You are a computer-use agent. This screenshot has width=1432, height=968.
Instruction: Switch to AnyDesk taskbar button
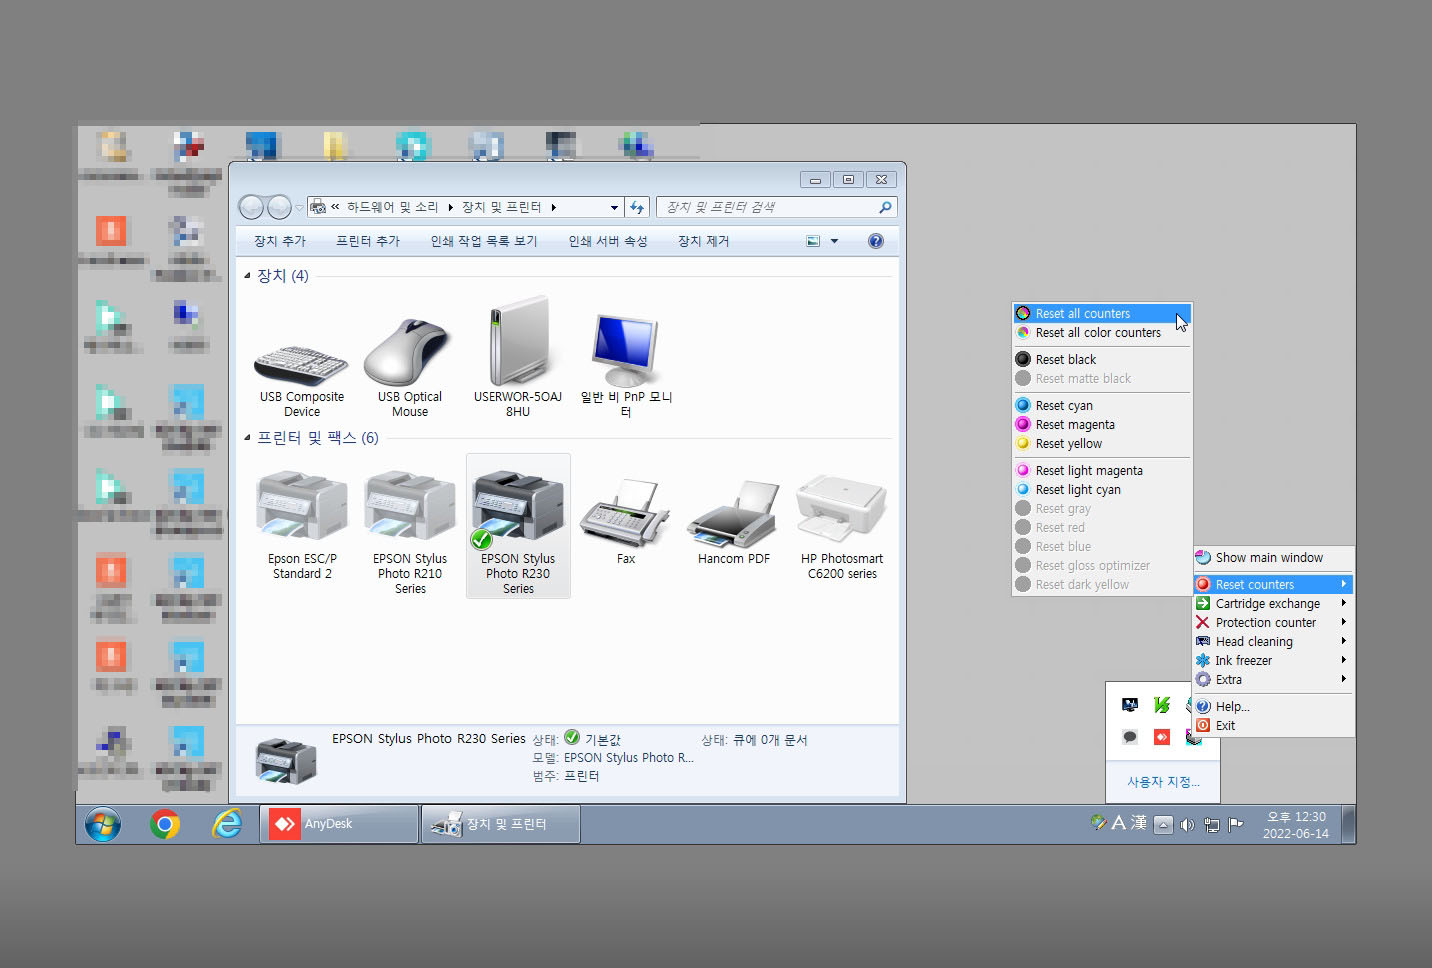click(339, 824)
